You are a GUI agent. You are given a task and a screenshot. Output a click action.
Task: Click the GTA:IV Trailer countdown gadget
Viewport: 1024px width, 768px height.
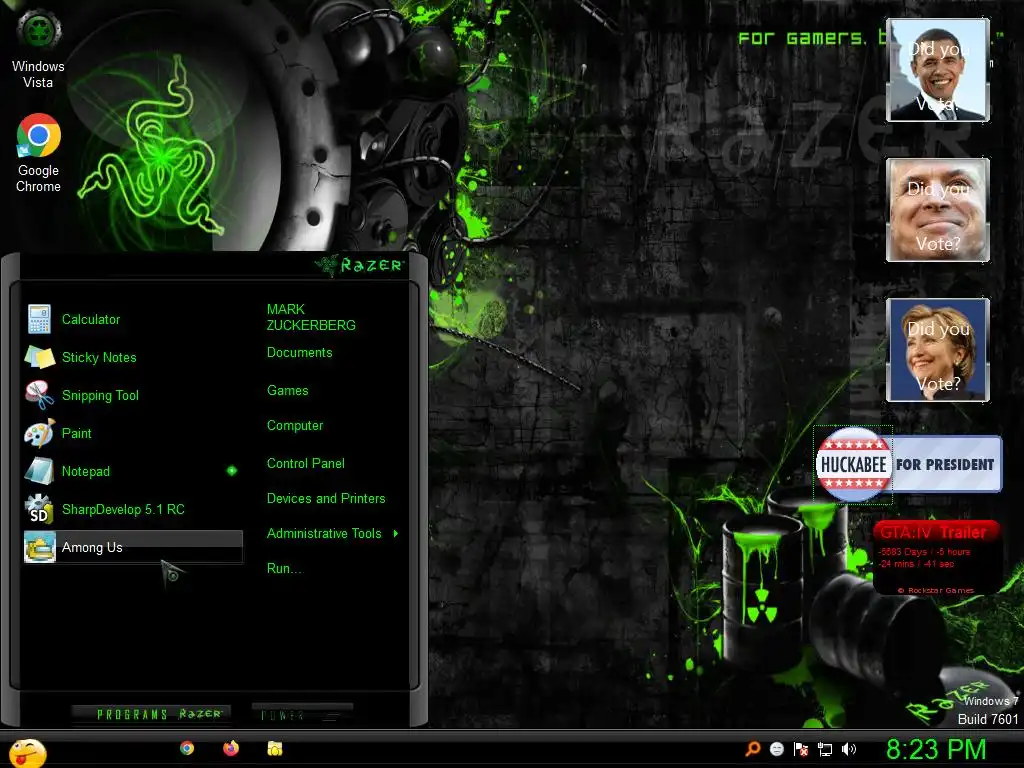936,557
